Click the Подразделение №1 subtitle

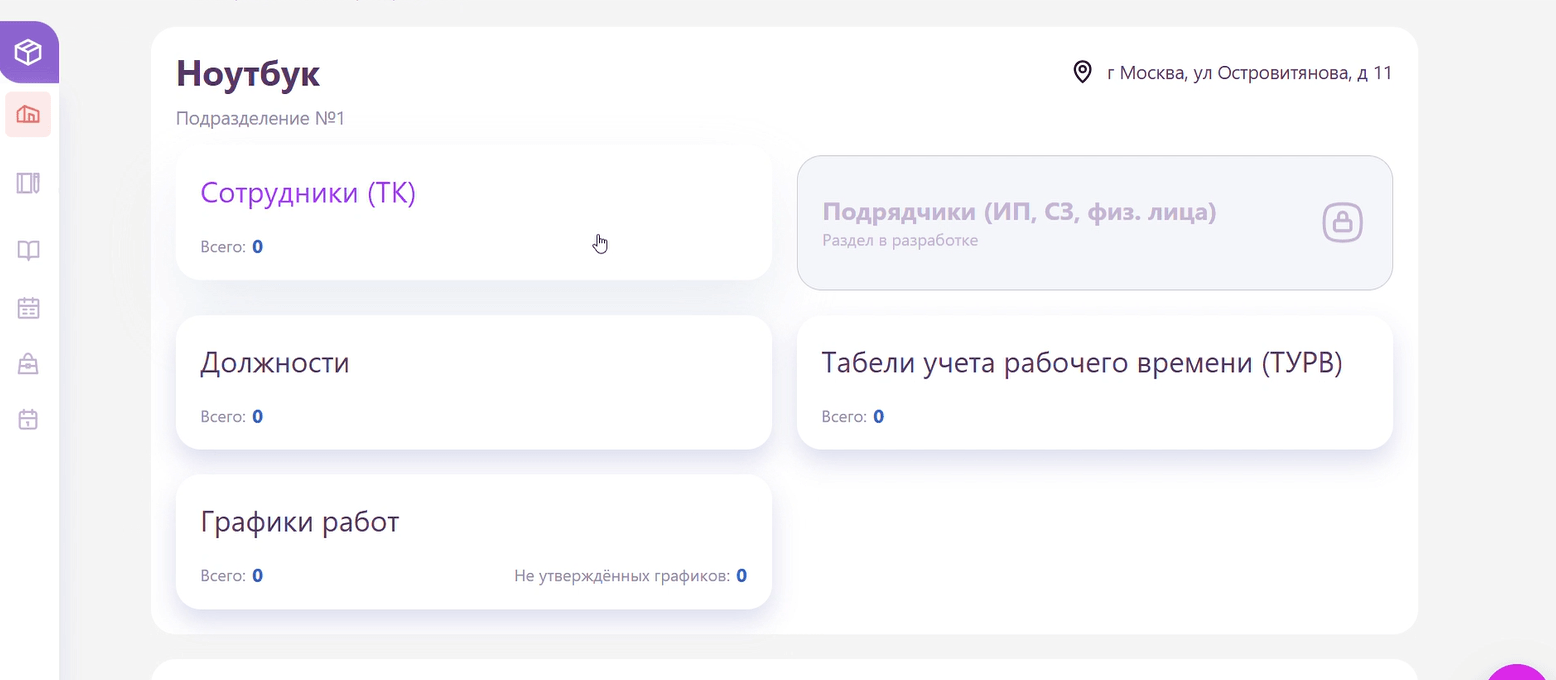click(x=260, y=118)
